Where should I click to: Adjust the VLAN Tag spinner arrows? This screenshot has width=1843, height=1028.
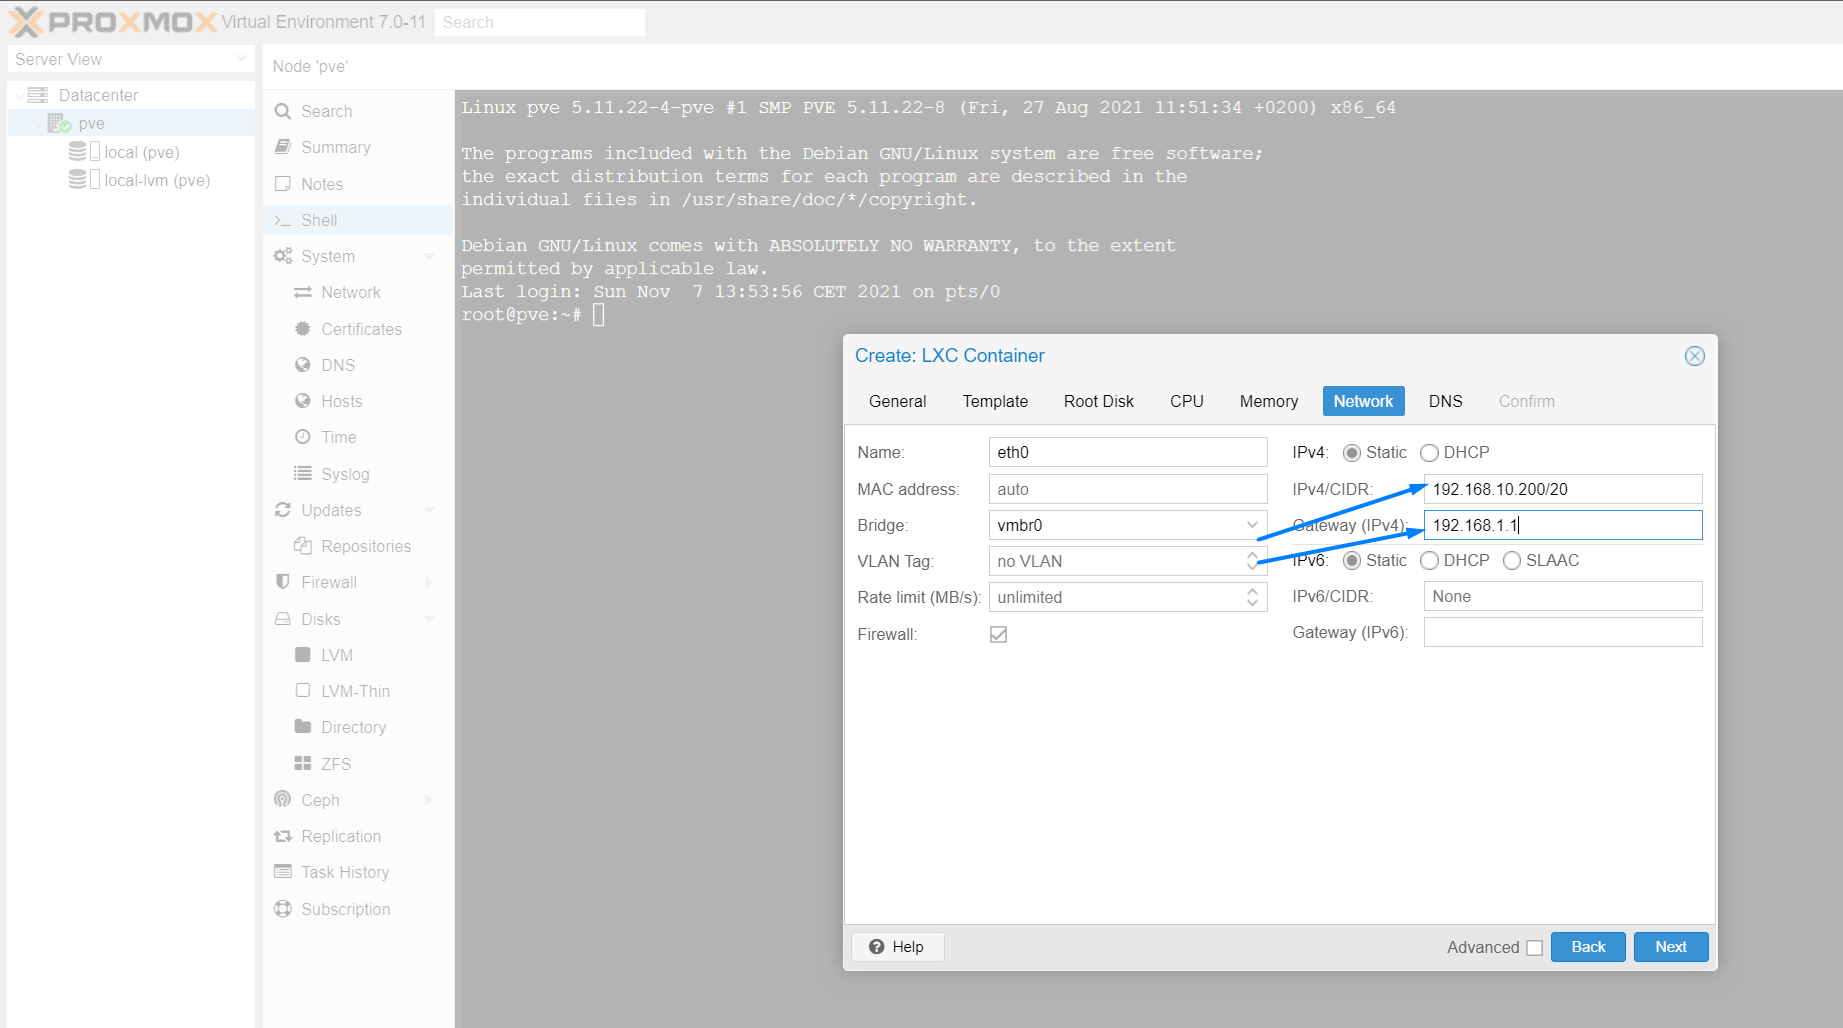click(x=1252, y=561)
